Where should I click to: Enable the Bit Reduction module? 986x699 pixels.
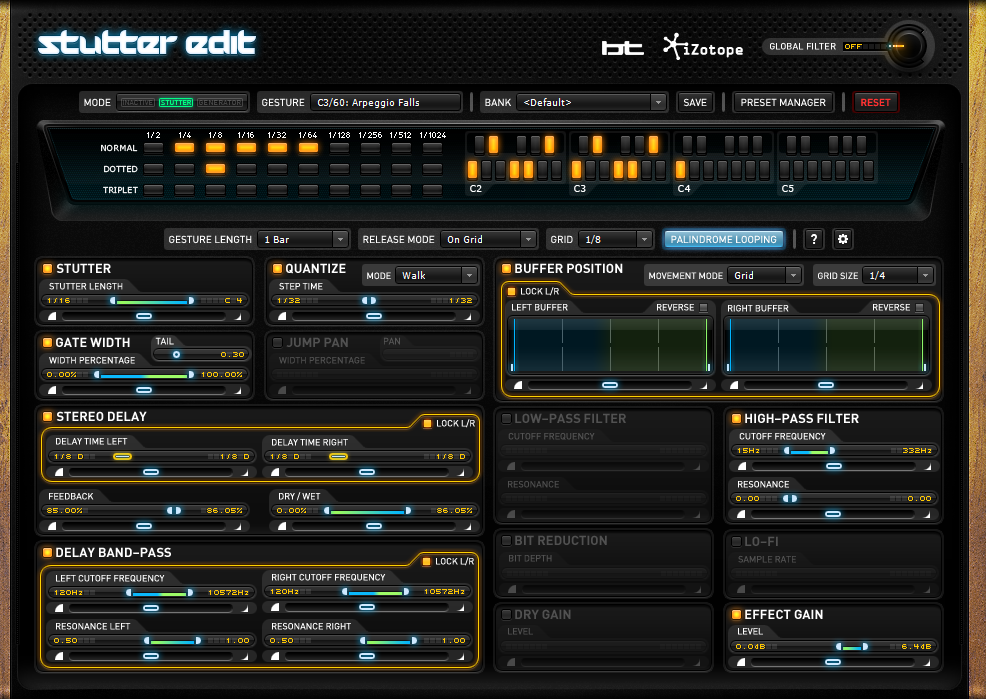point(506,541)
